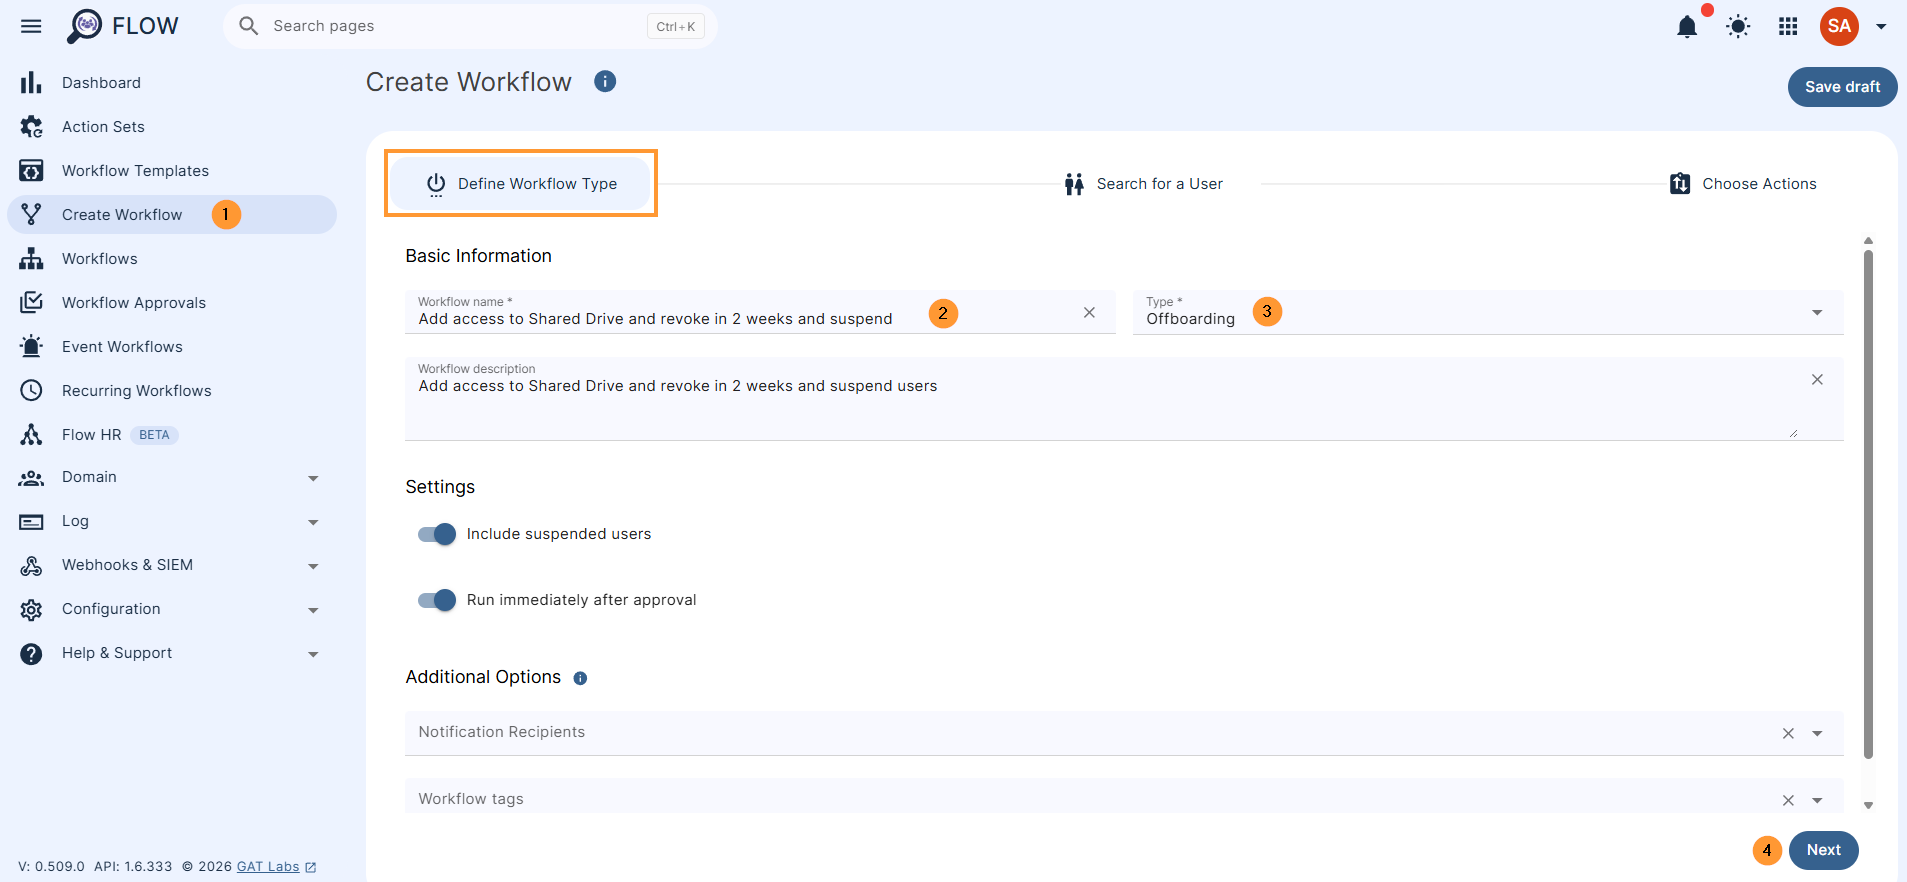Viewport: 1907px width, 882px height.
Task: Go to the Search for a User step
Action: [1144, 184]
